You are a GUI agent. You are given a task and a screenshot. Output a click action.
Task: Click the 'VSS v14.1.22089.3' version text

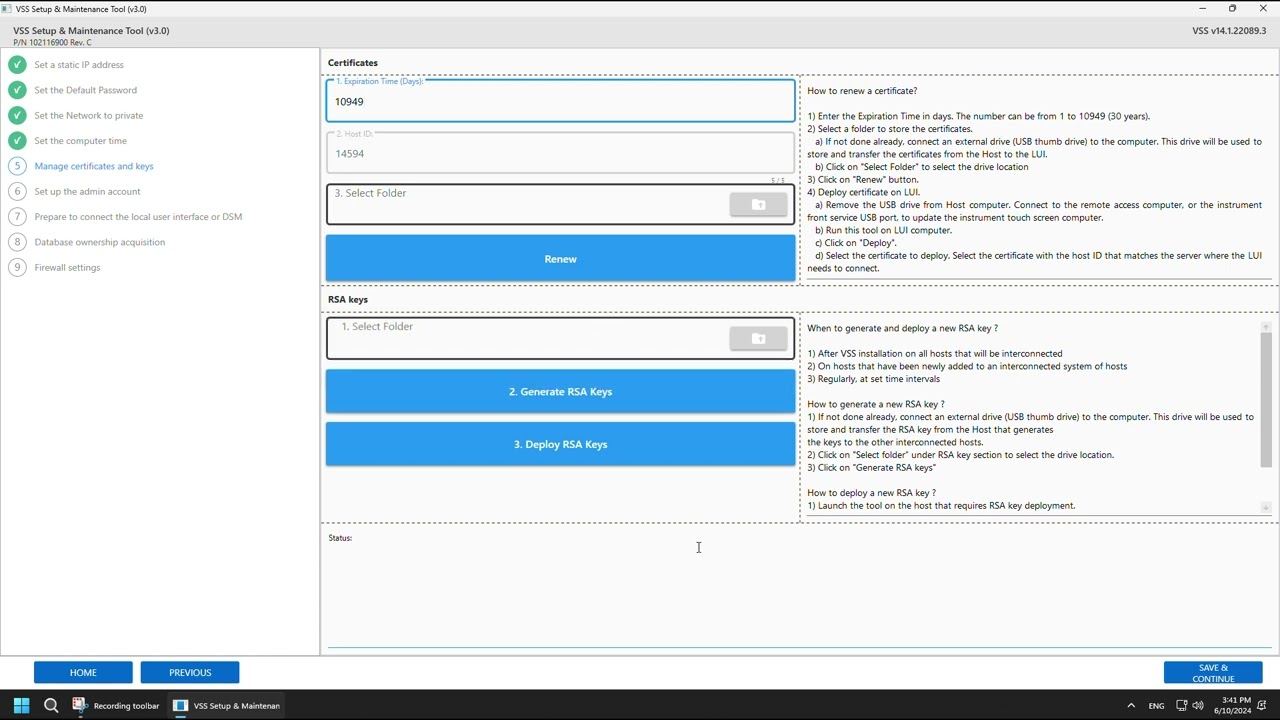click(x=1229, y=31)
